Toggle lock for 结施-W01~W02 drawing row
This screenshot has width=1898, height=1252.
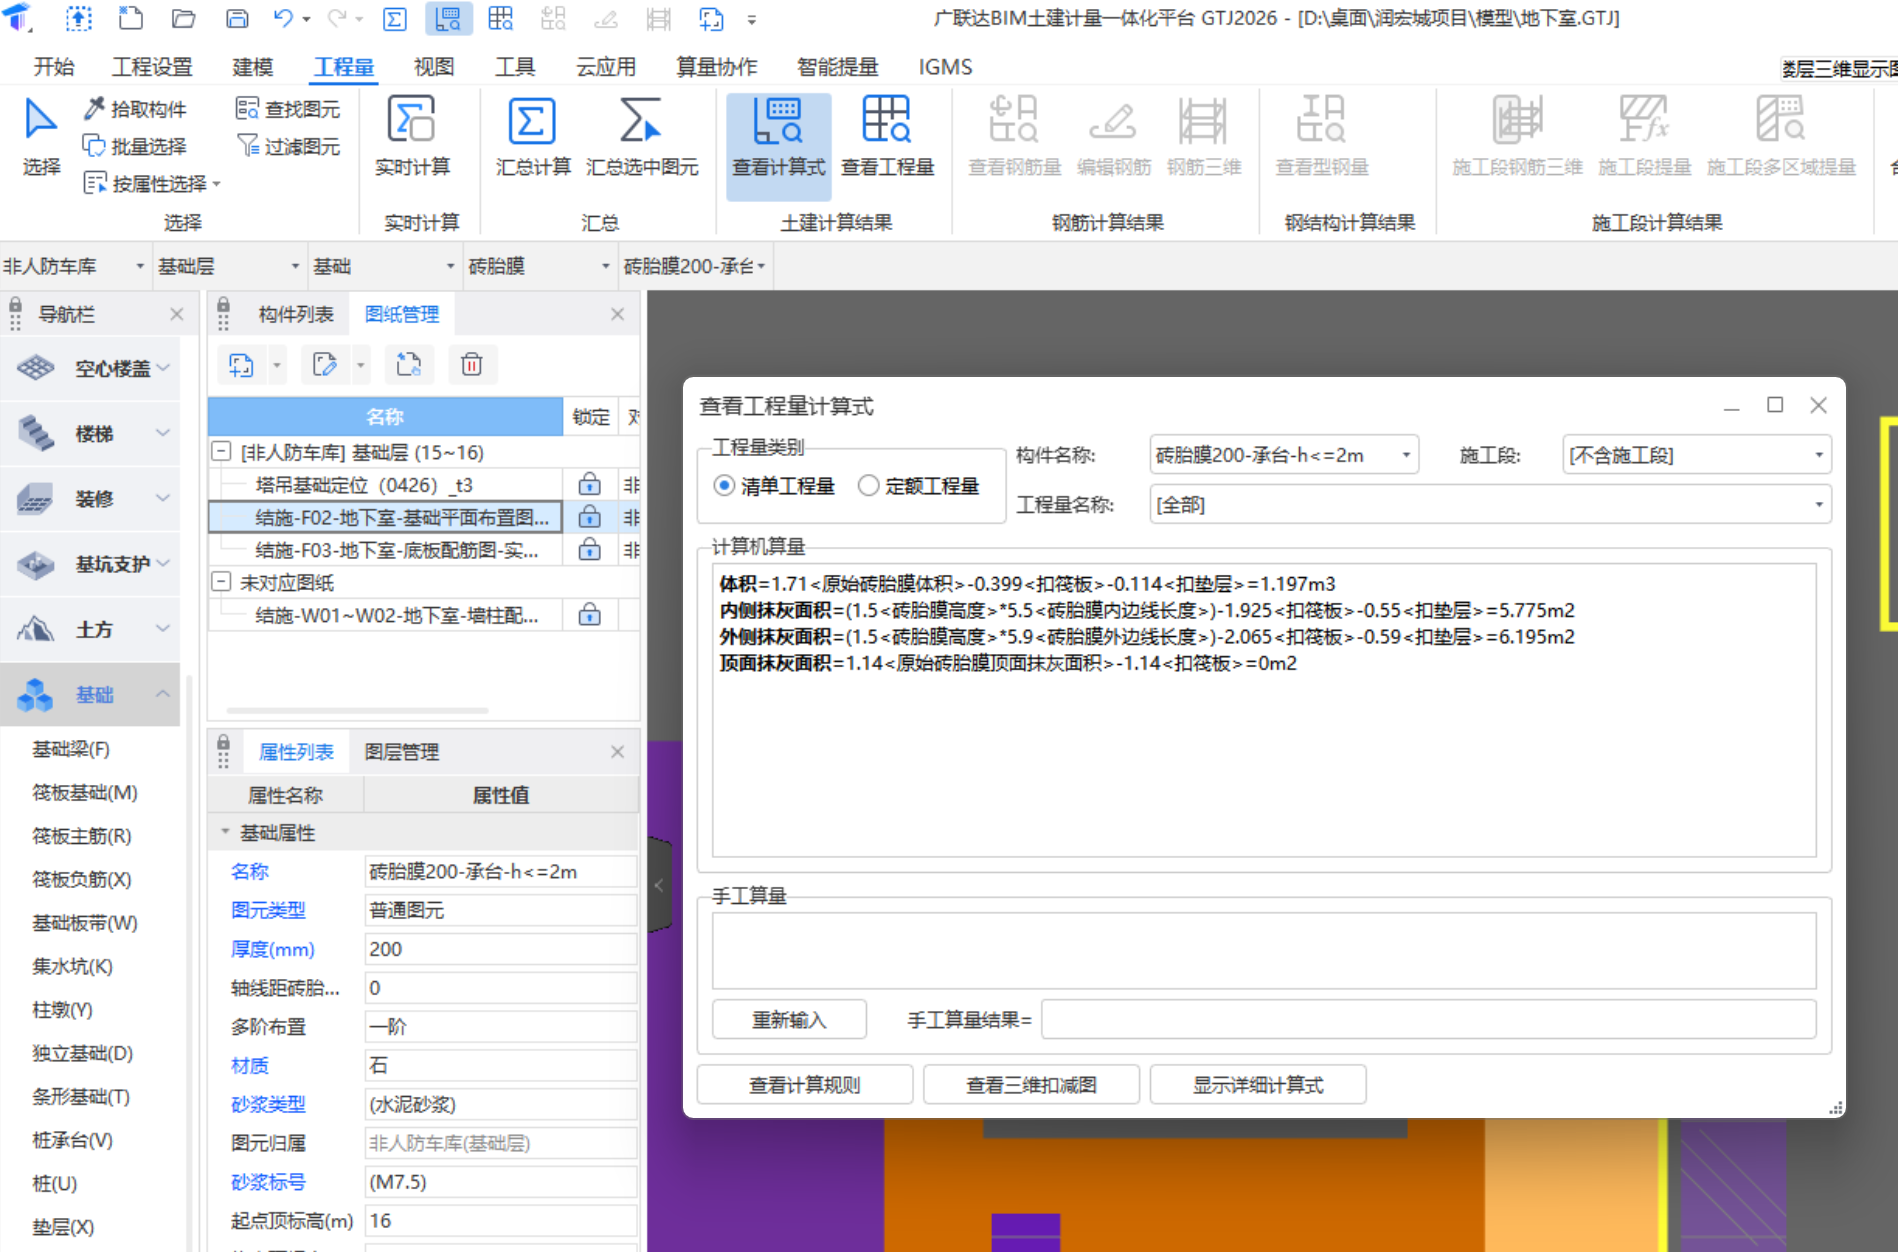(590, 615)
